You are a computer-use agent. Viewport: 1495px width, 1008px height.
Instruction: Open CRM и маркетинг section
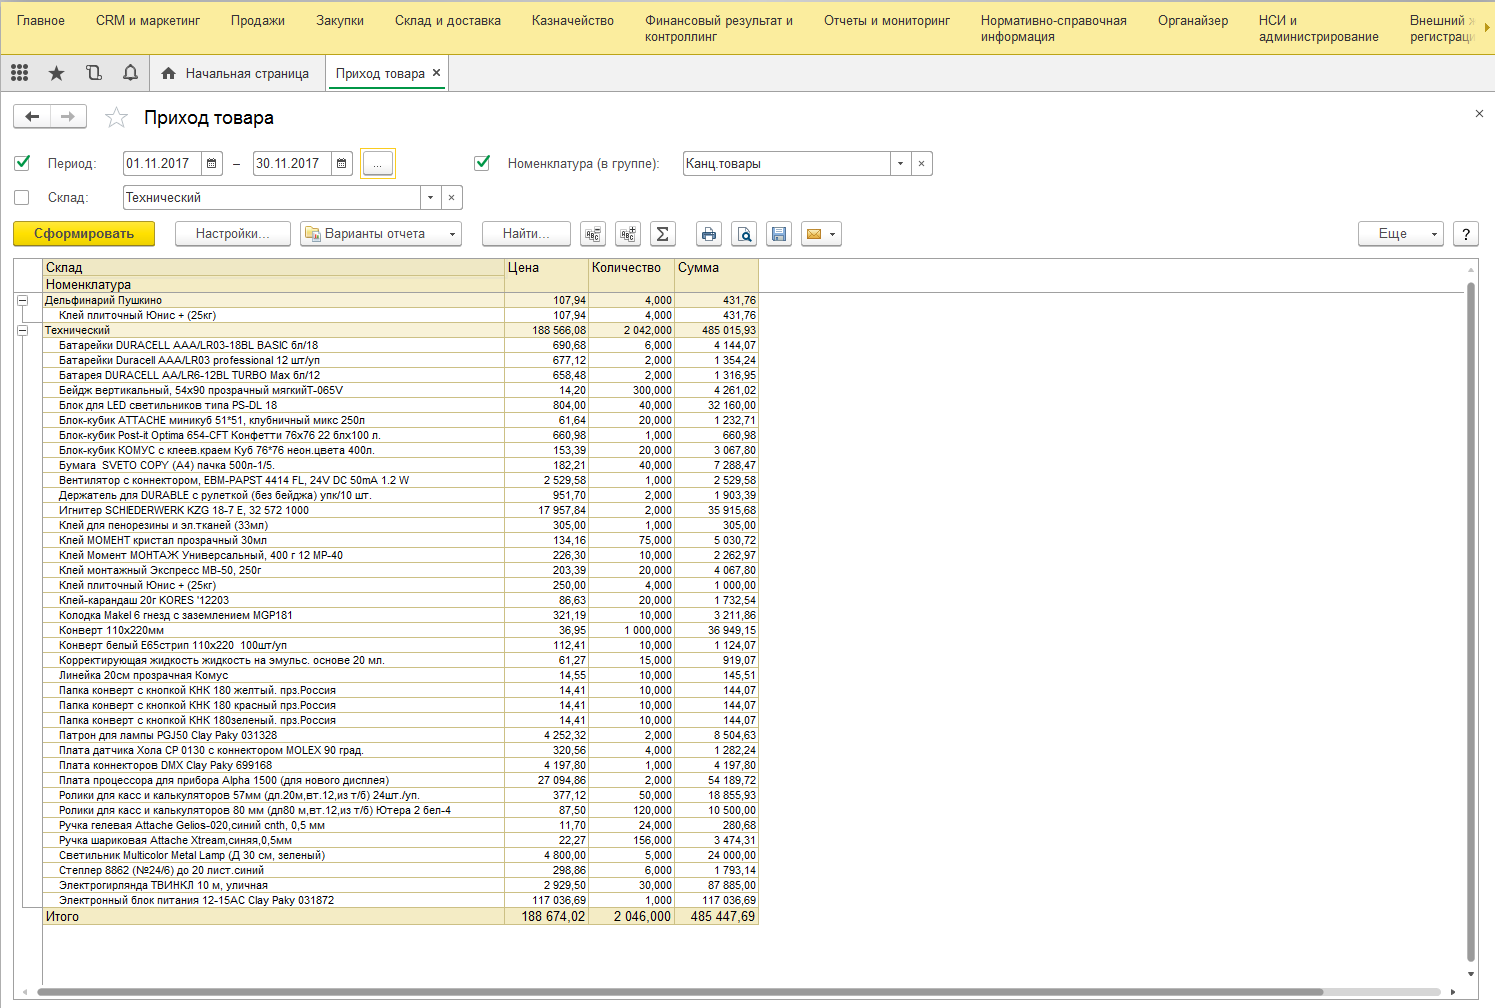pos(148,20)
